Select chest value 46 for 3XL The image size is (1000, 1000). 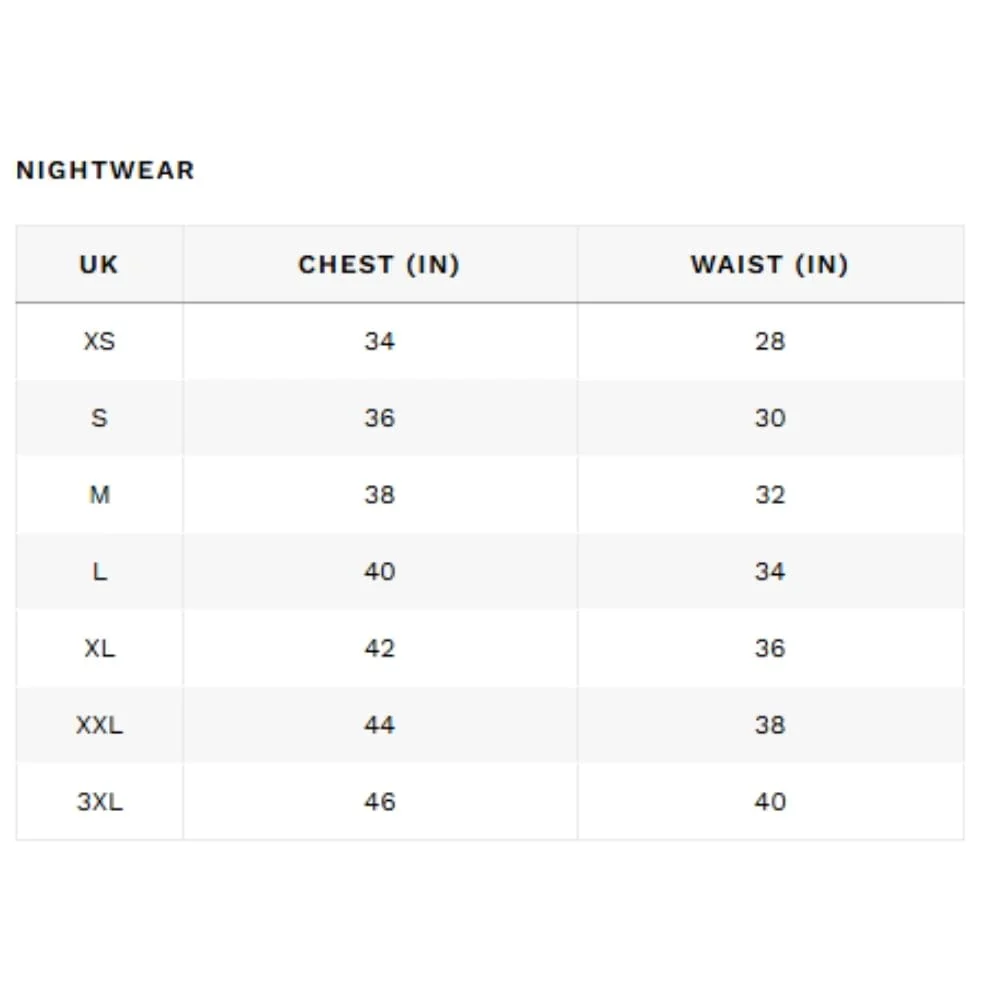coord(380,802)
